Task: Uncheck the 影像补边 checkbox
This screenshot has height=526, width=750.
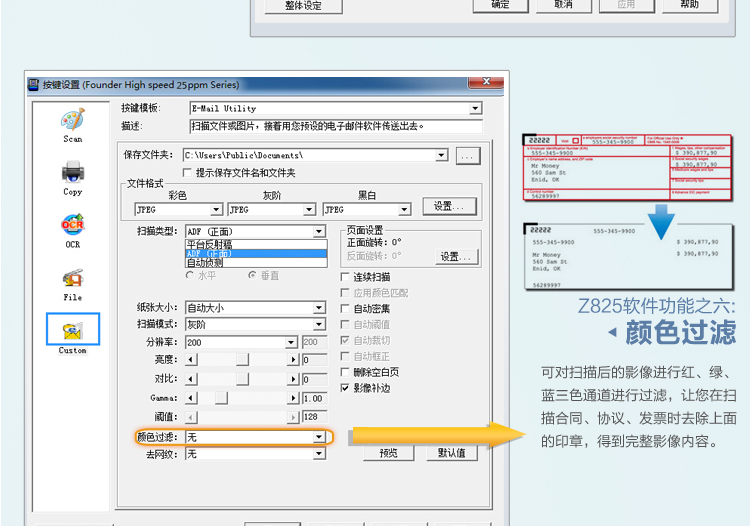Action: [347, 388]
